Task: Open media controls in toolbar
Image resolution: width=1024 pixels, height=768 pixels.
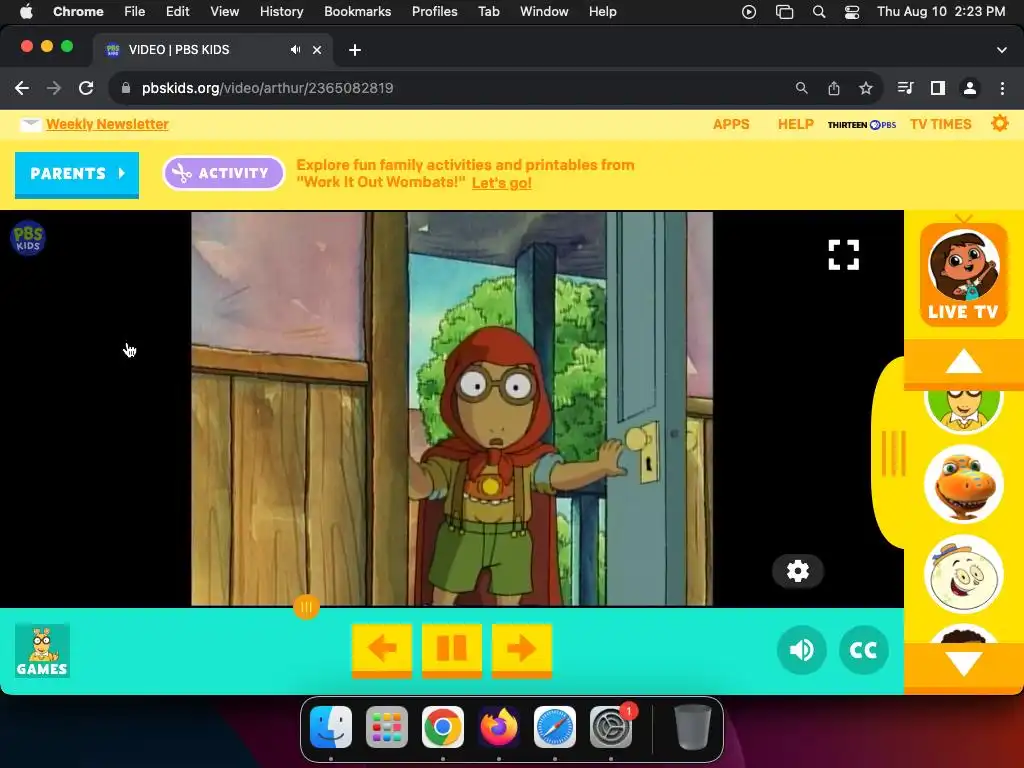Action: point(905,88)
